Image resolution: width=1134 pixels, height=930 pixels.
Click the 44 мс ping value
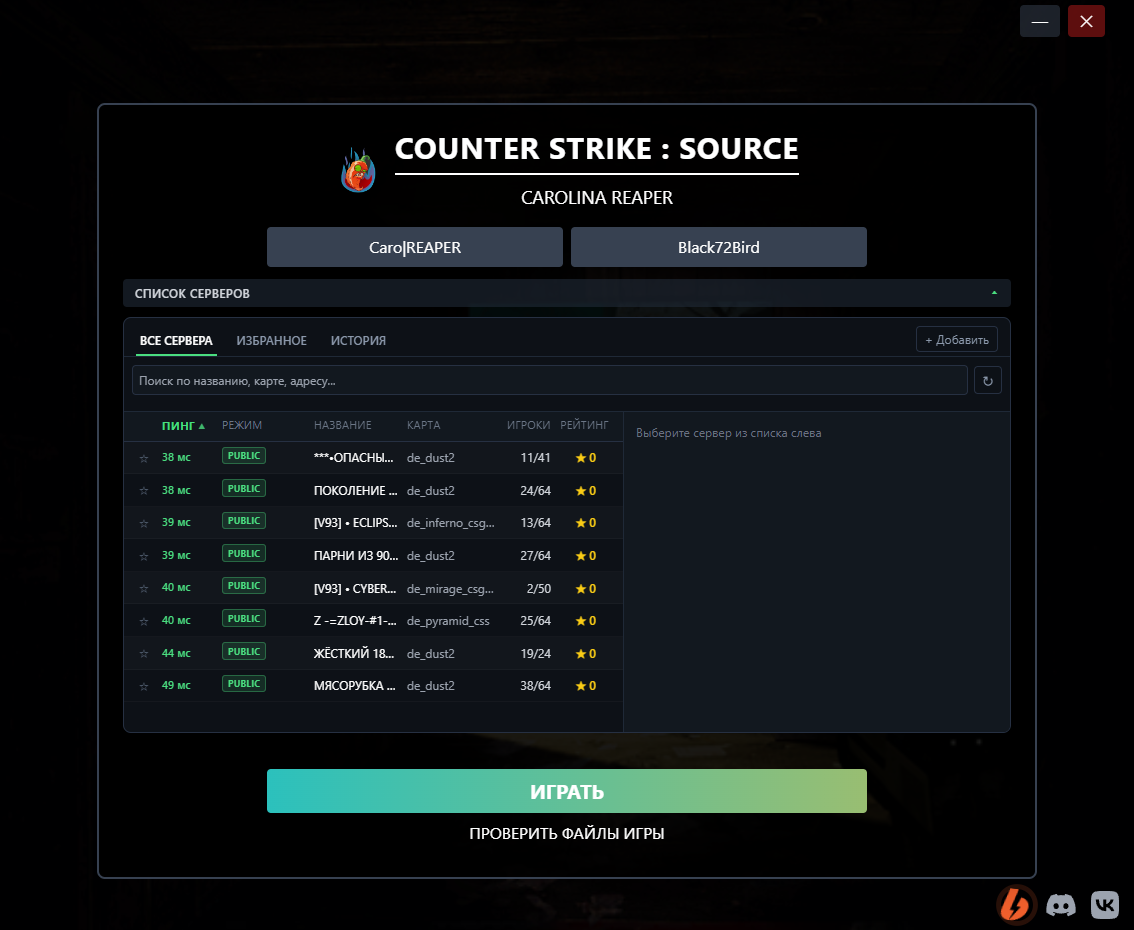[176, 653]
